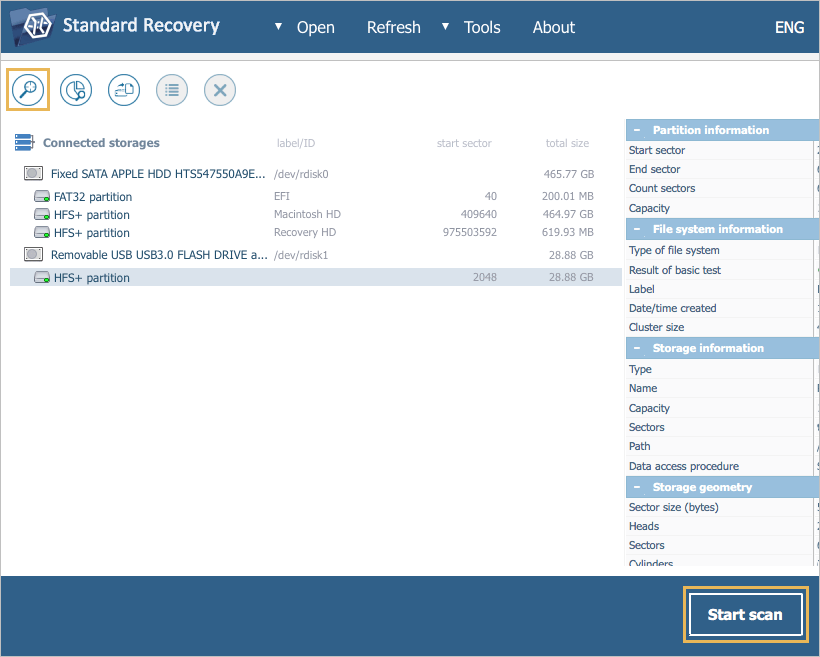This screenshot has height=657, width=820.
Task: Open the disk scan tool (magnifier icon)
Action: (x=27, y=89)
